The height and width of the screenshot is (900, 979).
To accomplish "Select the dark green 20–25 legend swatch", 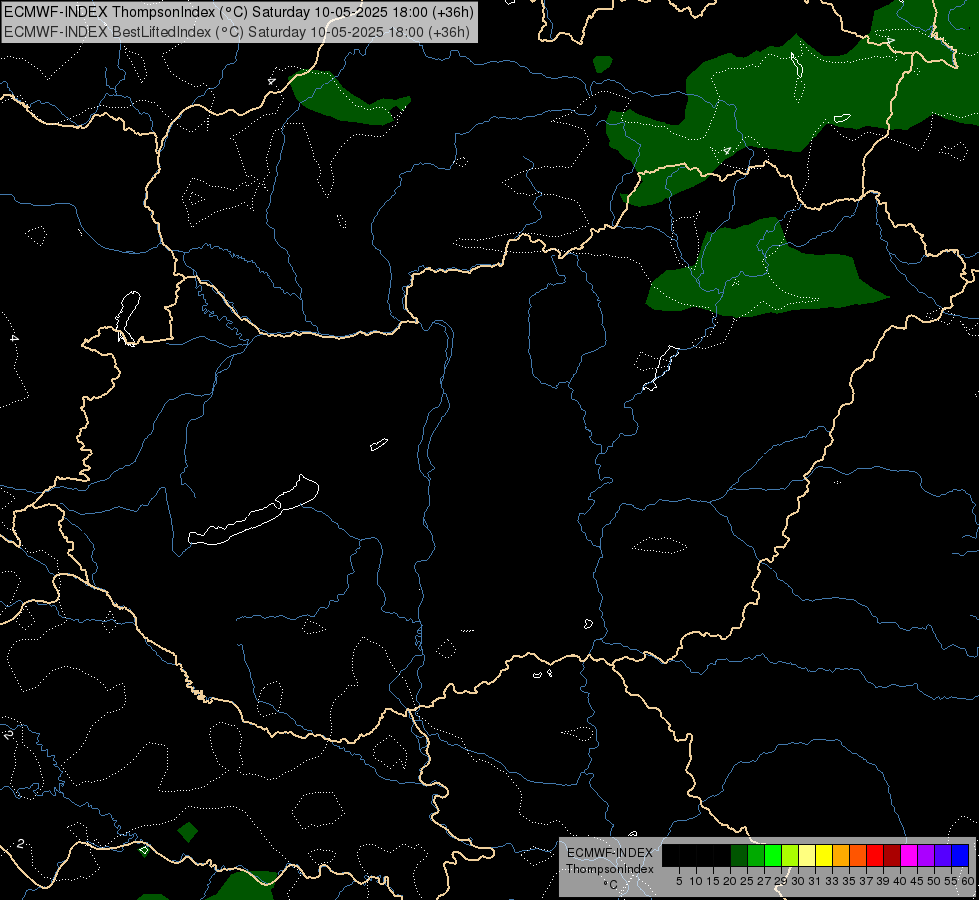I will [739, 855].
